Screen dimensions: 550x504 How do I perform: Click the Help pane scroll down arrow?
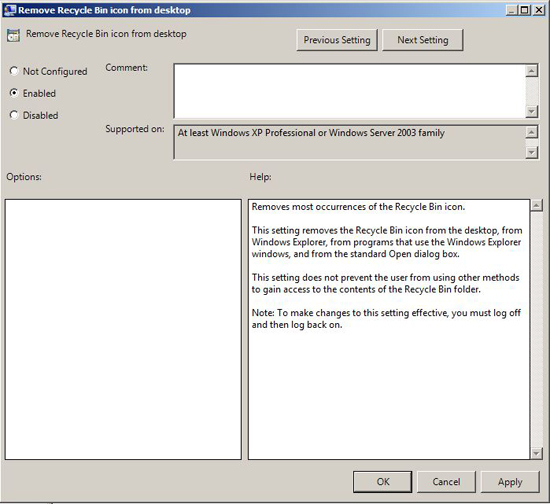tap(536, 453)
